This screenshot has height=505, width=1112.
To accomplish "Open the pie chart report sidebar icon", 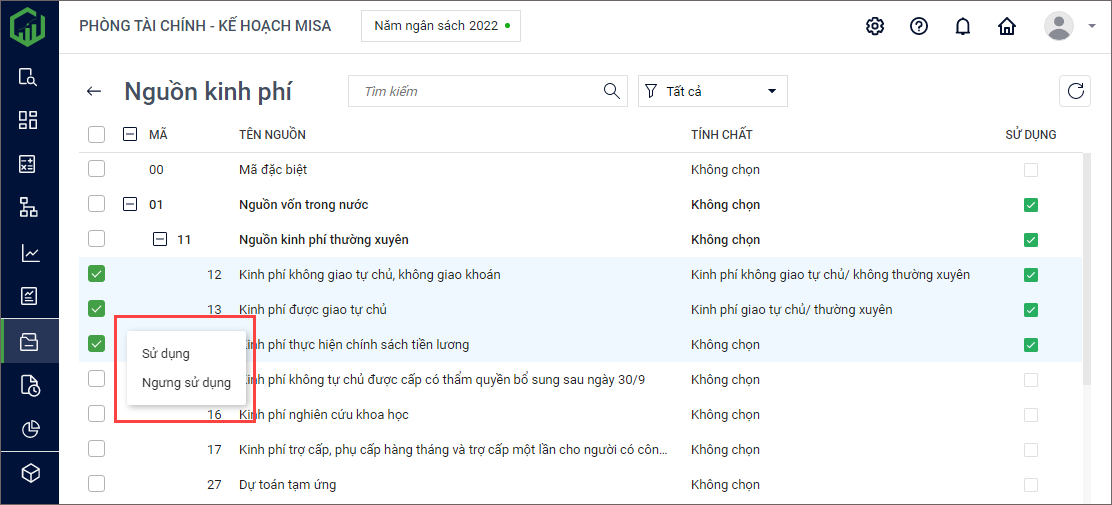I will [x=29, y=429].
